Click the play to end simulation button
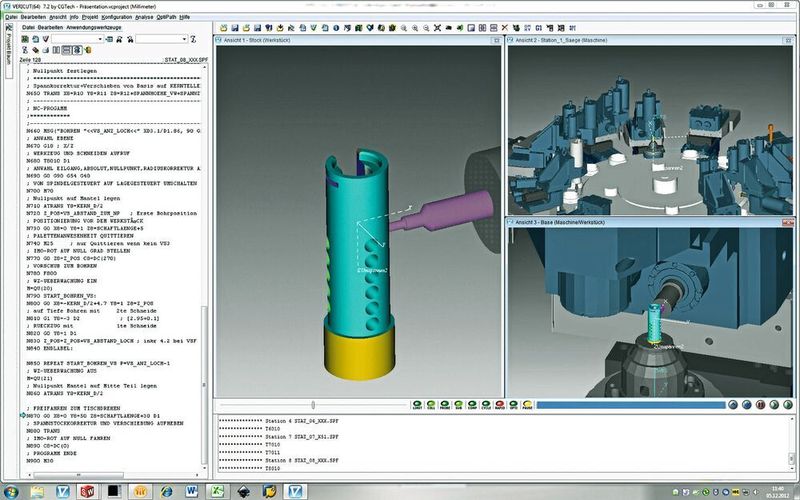Viewport: 800px width, 500px height. click(788, 405)
